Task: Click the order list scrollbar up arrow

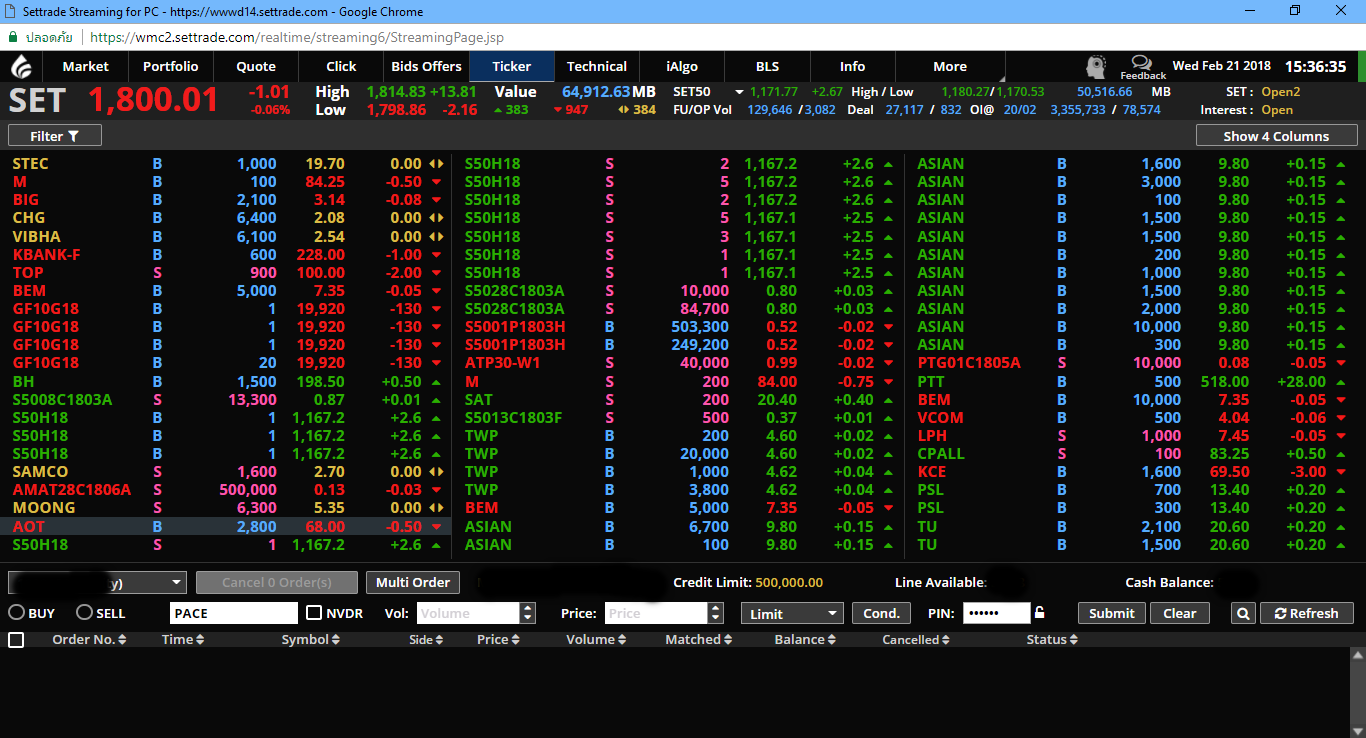Action: (1357, 655)
